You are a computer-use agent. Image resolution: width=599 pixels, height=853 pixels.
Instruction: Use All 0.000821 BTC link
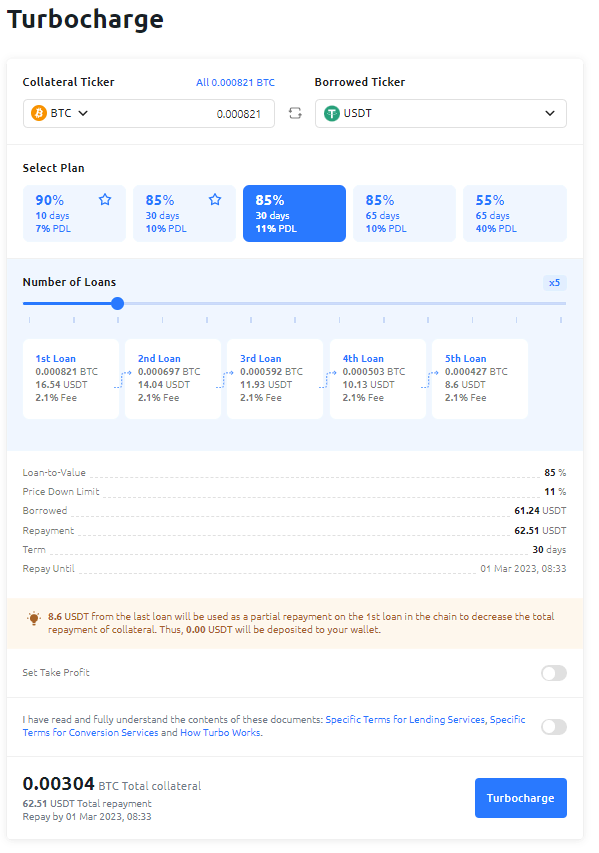pyautogui.click(x=235, y=83)
